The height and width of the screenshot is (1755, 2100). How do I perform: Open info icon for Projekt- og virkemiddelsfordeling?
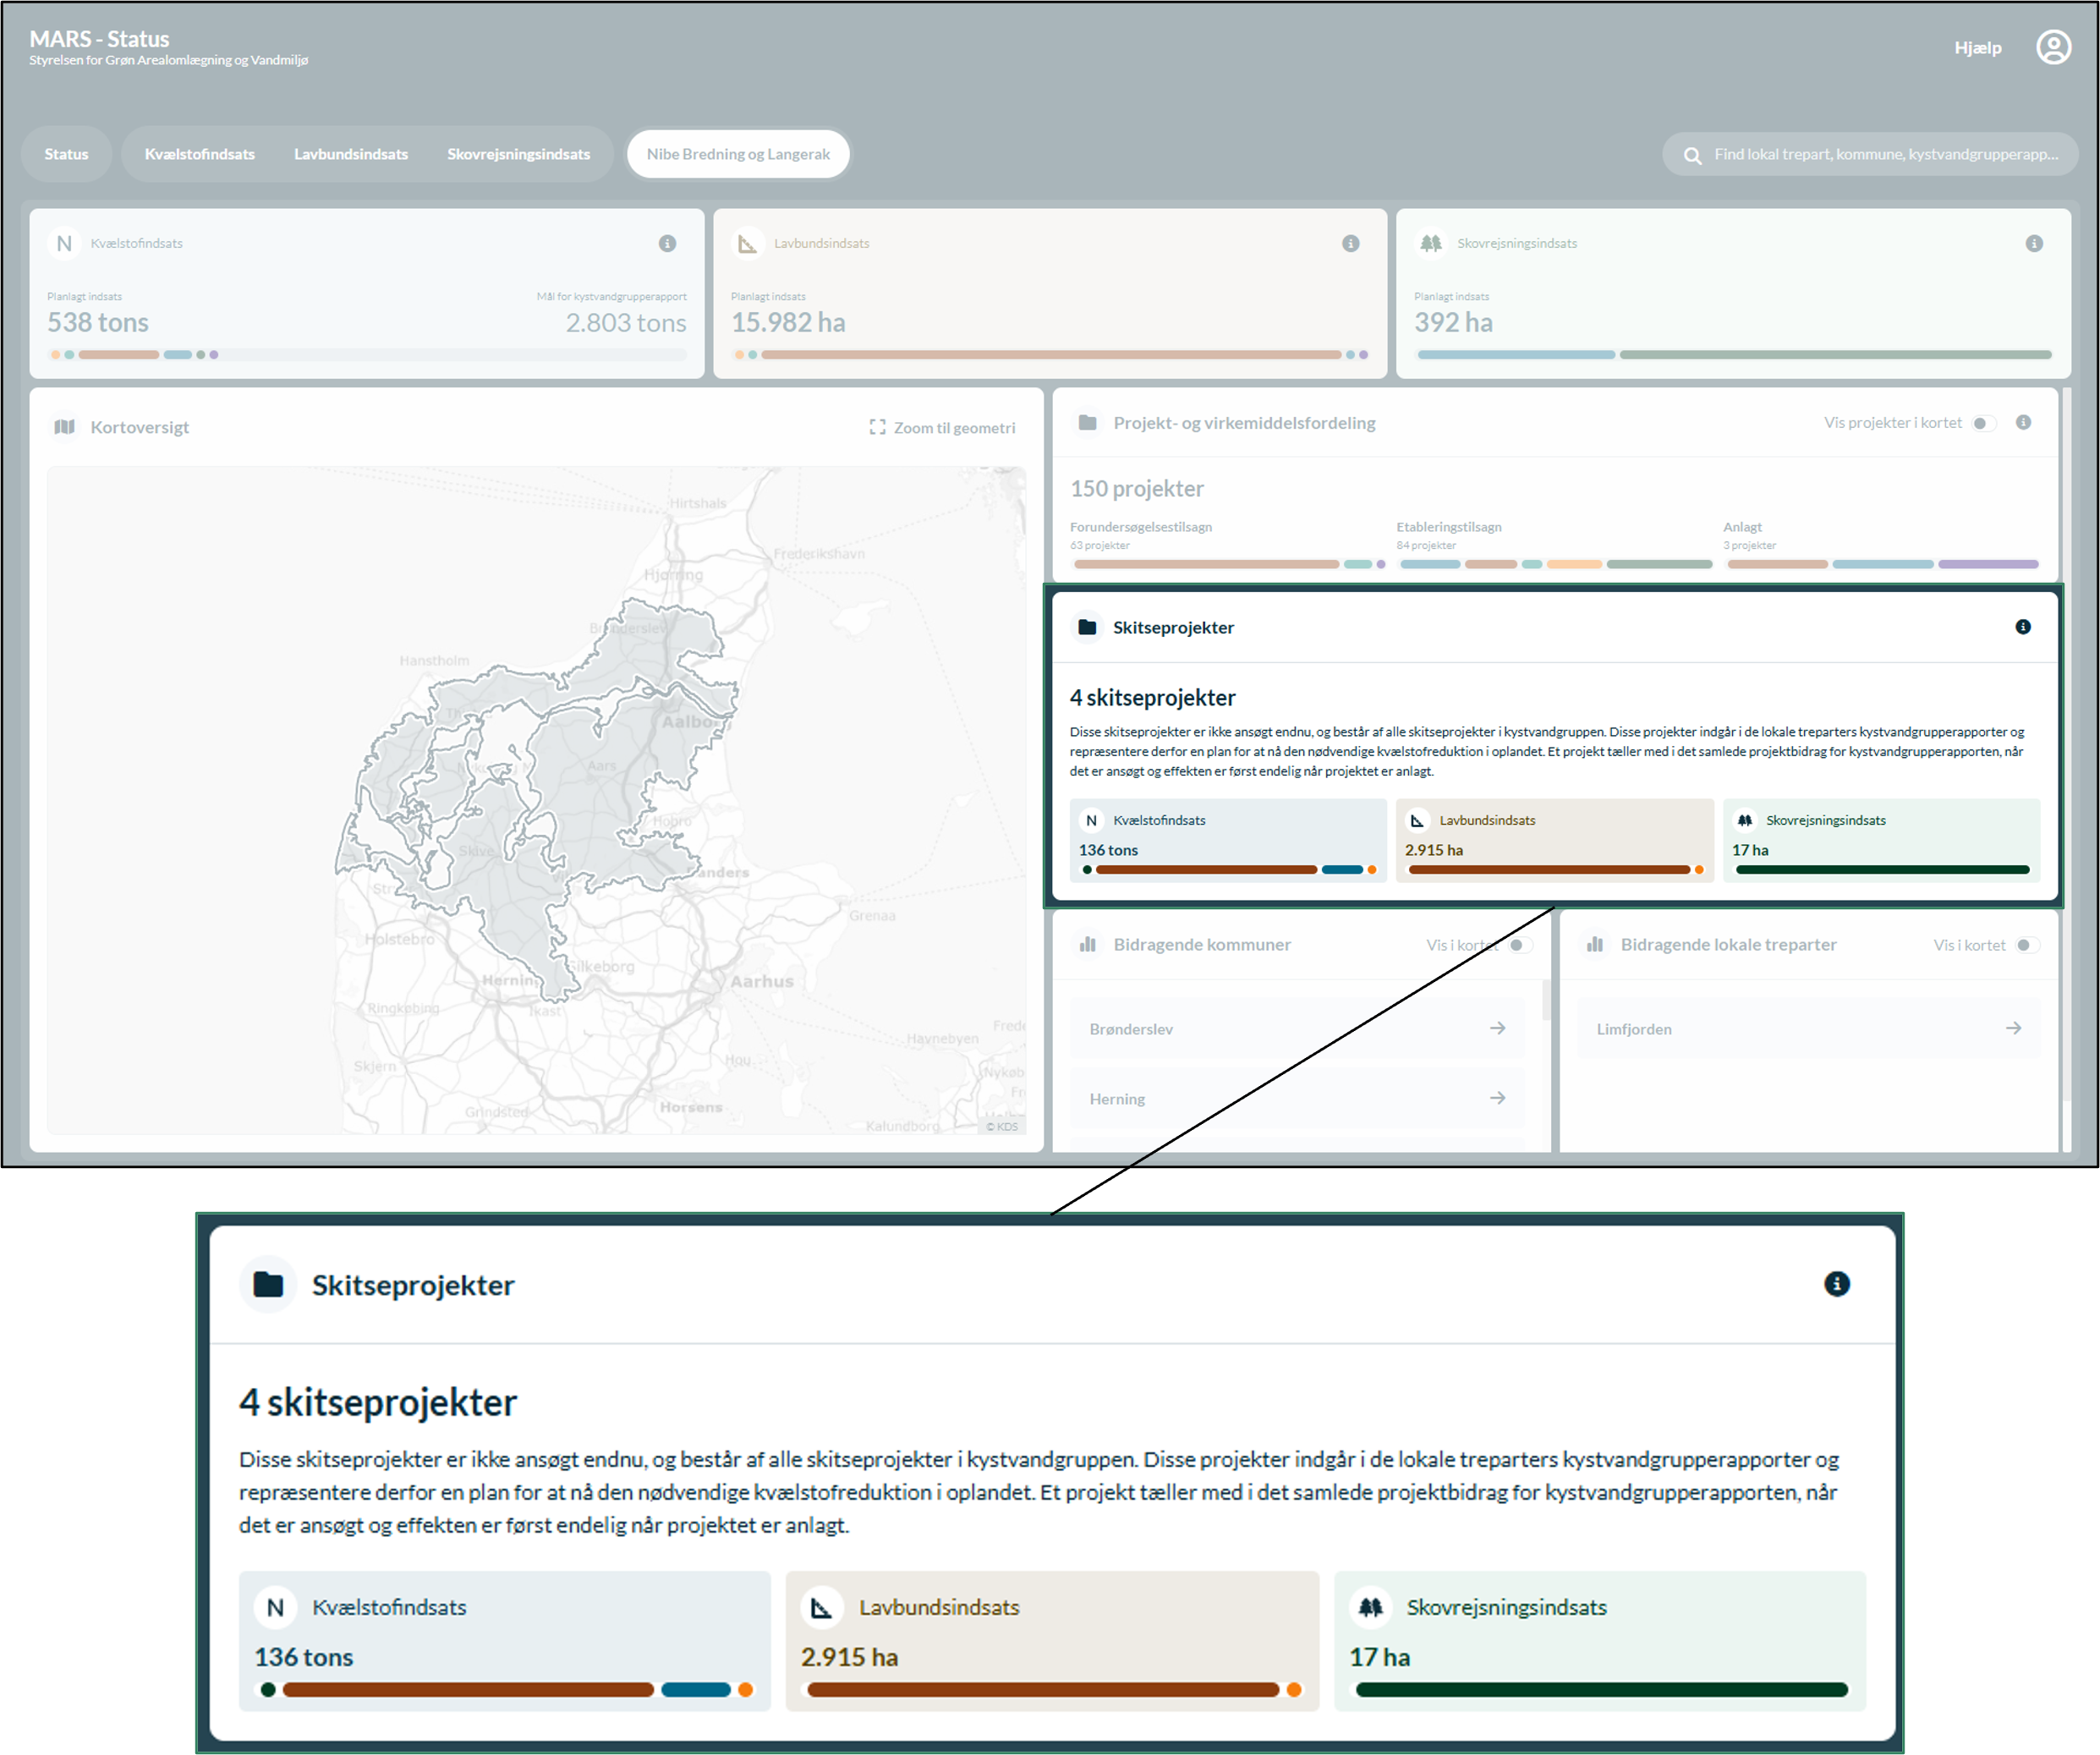coord(2023,422)
